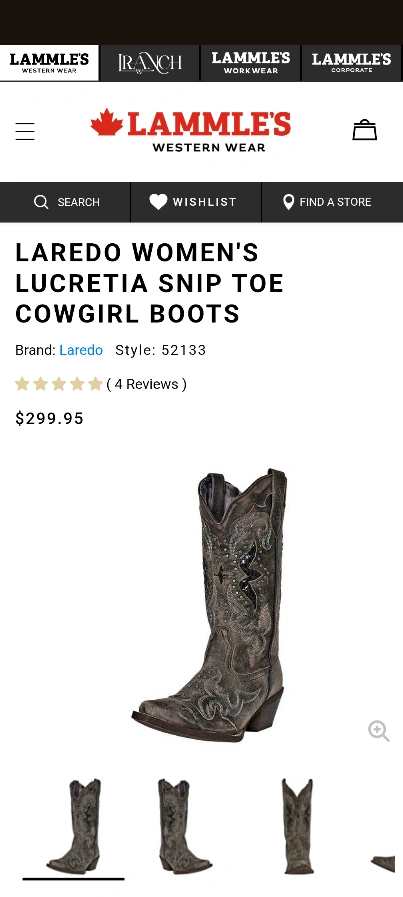The height and width of the screenshot is (897, 403).
Task: Click the zoom-in magnifier on product image
Action: [378, 731]
